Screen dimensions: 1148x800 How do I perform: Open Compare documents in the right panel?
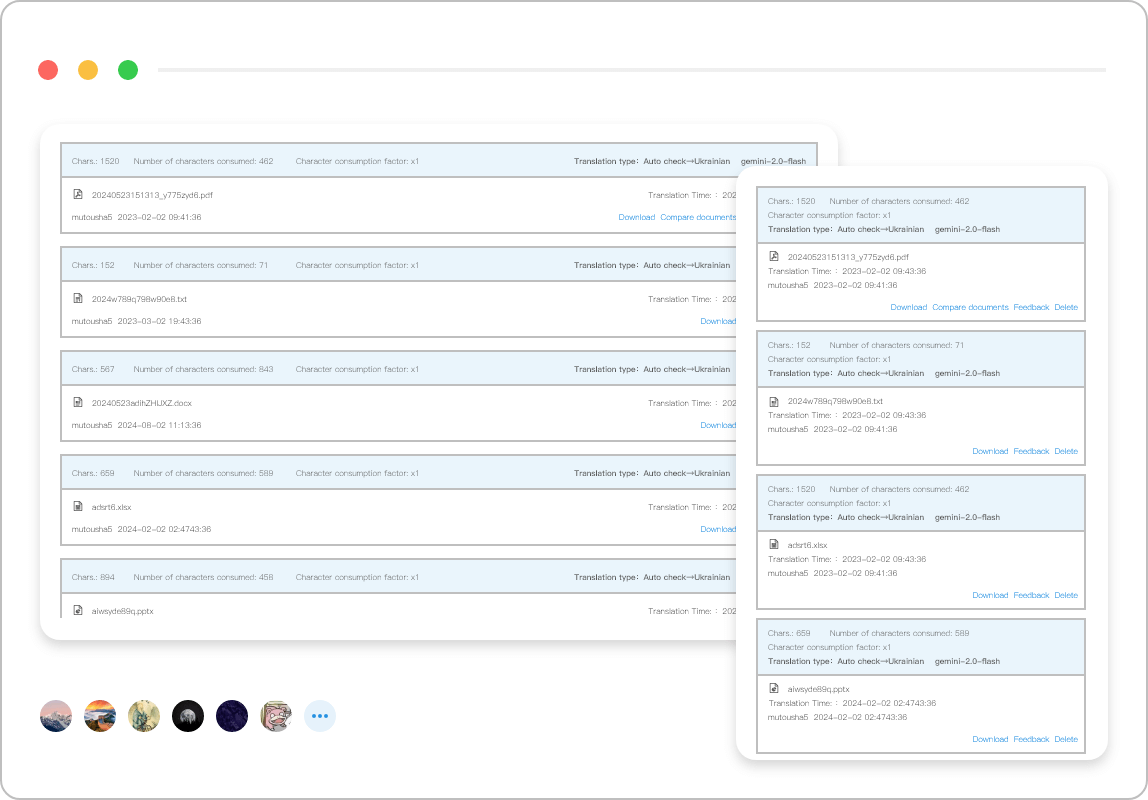click(x=970, y=307)
